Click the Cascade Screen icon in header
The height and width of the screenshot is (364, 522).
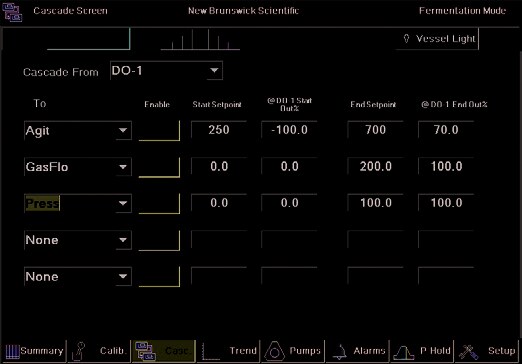point(12,12)
